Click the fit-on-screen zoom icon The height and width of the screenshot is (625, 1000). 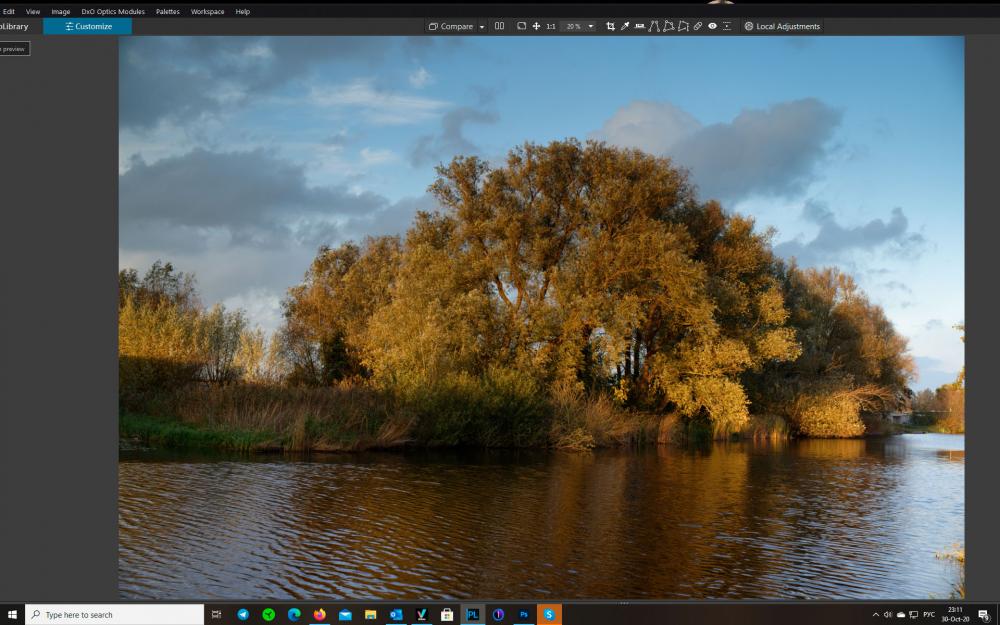click(521, 26)
